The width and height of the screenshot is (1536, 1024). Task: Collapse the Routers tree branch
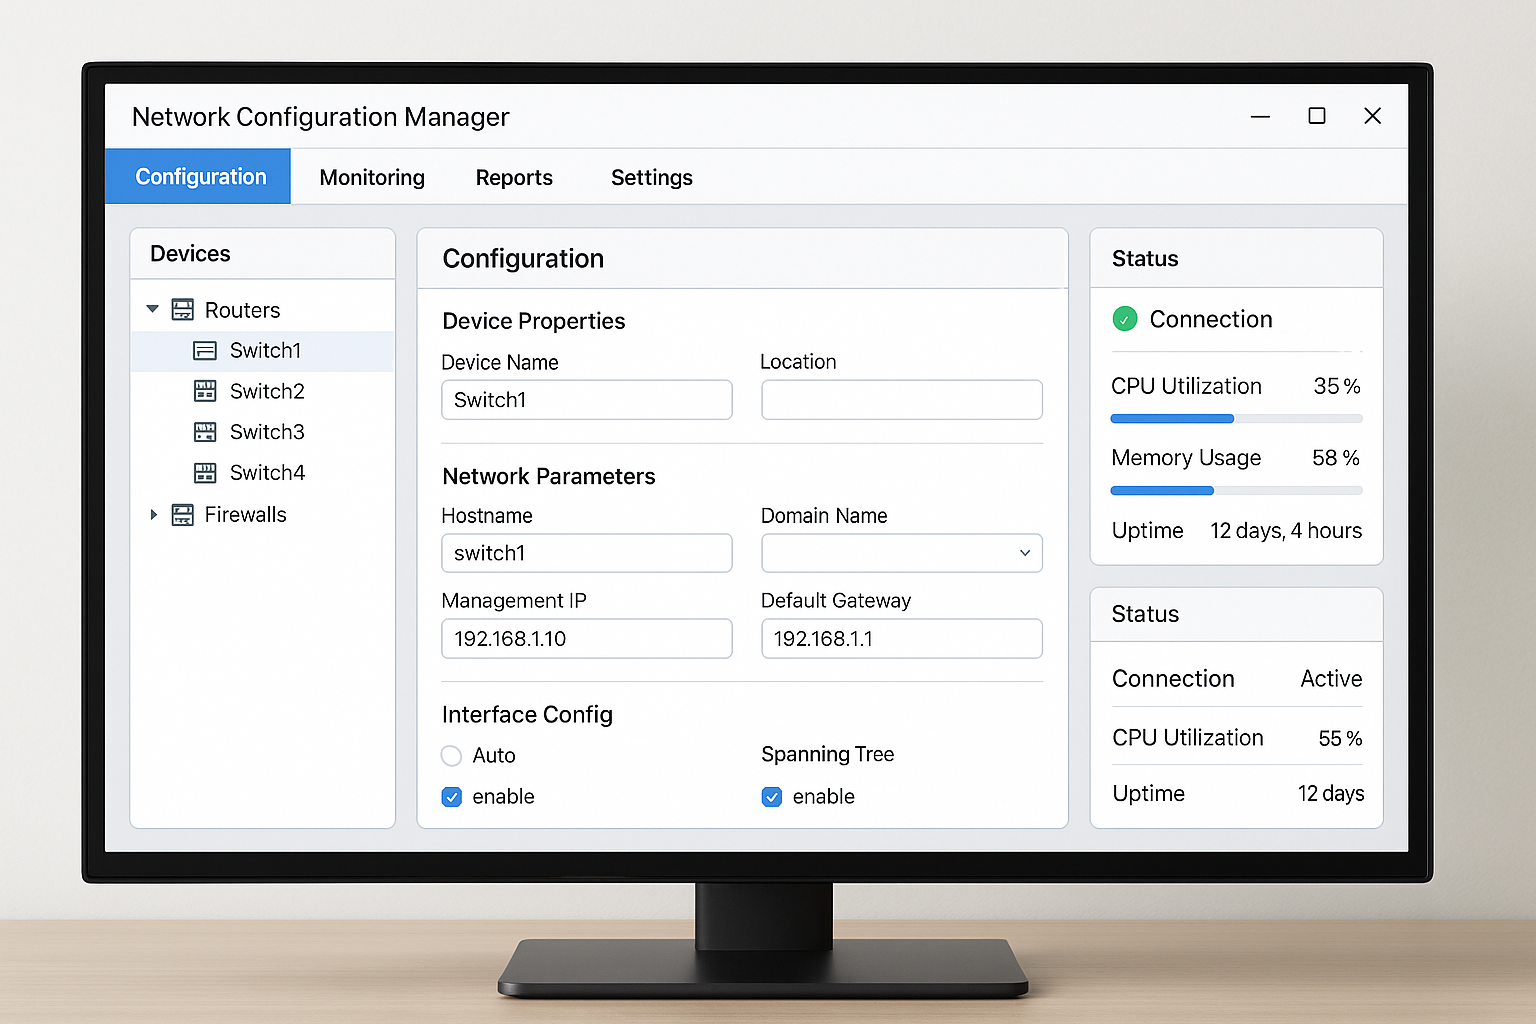(x=152, y=309)
